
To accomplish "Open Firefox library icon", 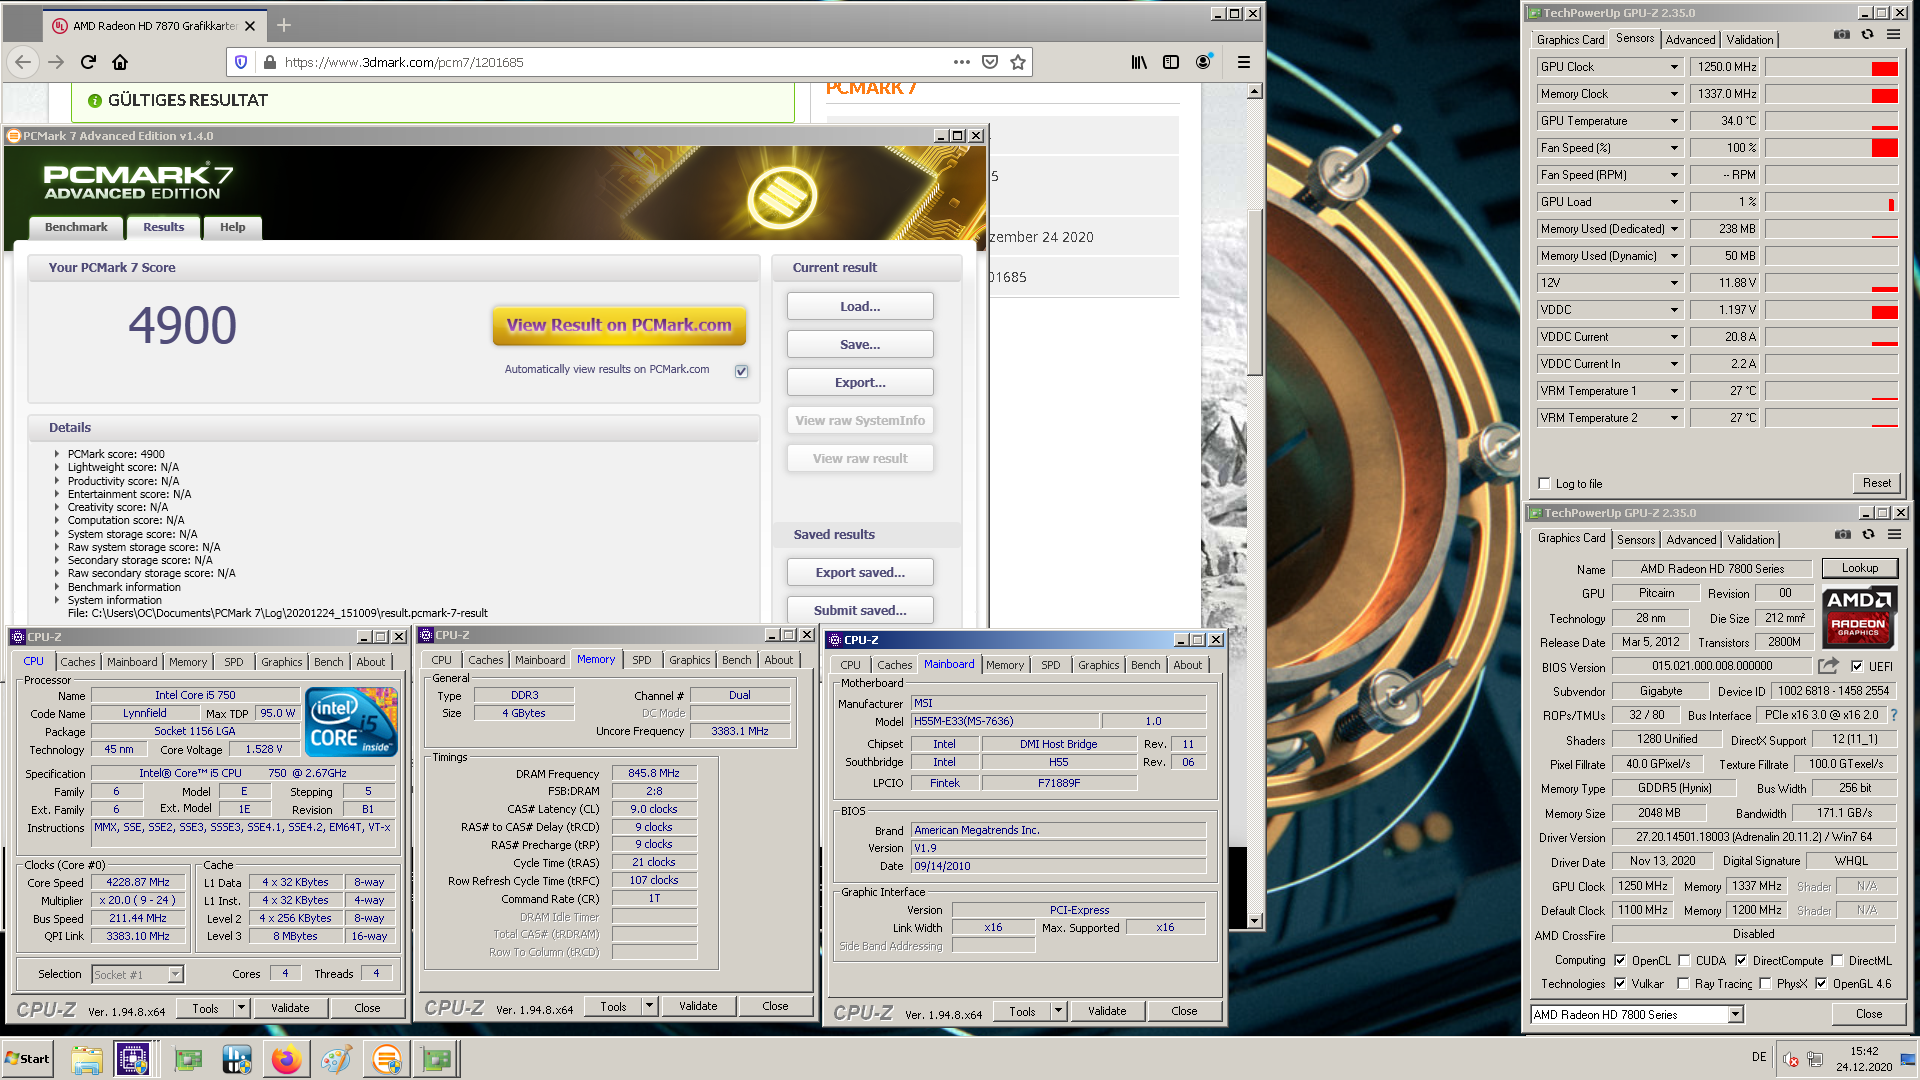I will [x=1139, y=62].
